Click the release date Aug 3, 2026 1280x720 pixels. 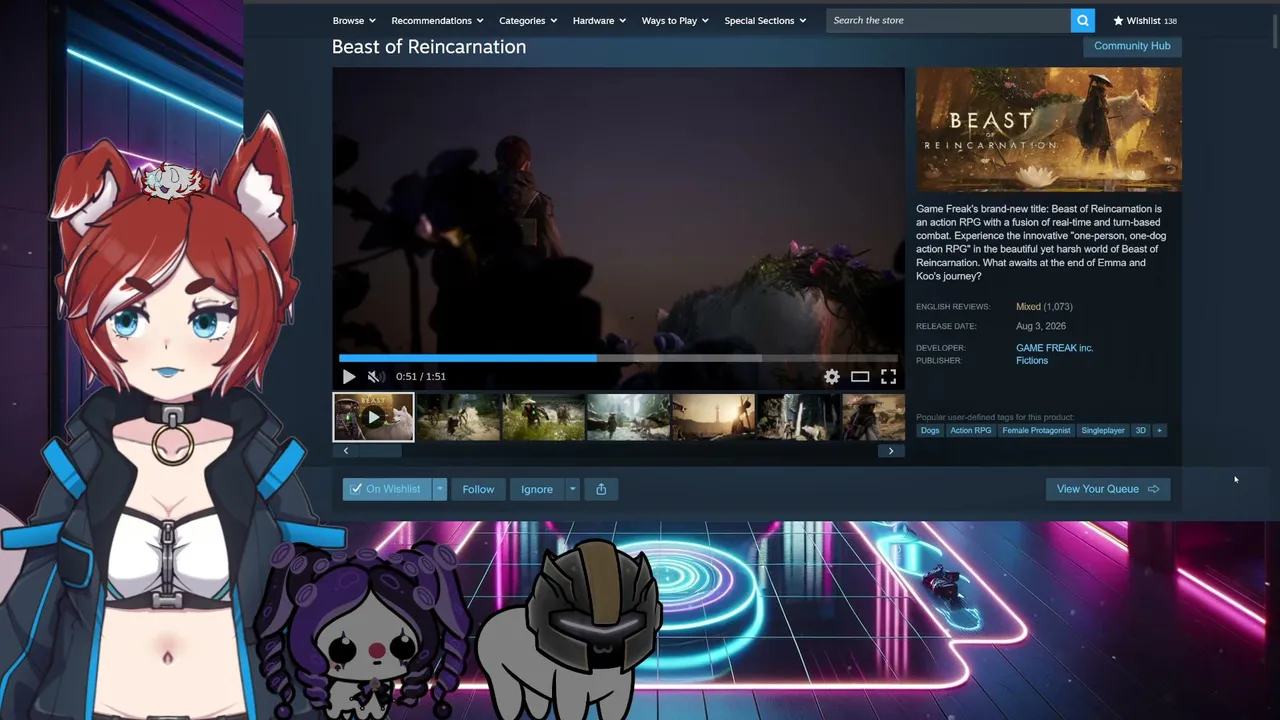1041,326
